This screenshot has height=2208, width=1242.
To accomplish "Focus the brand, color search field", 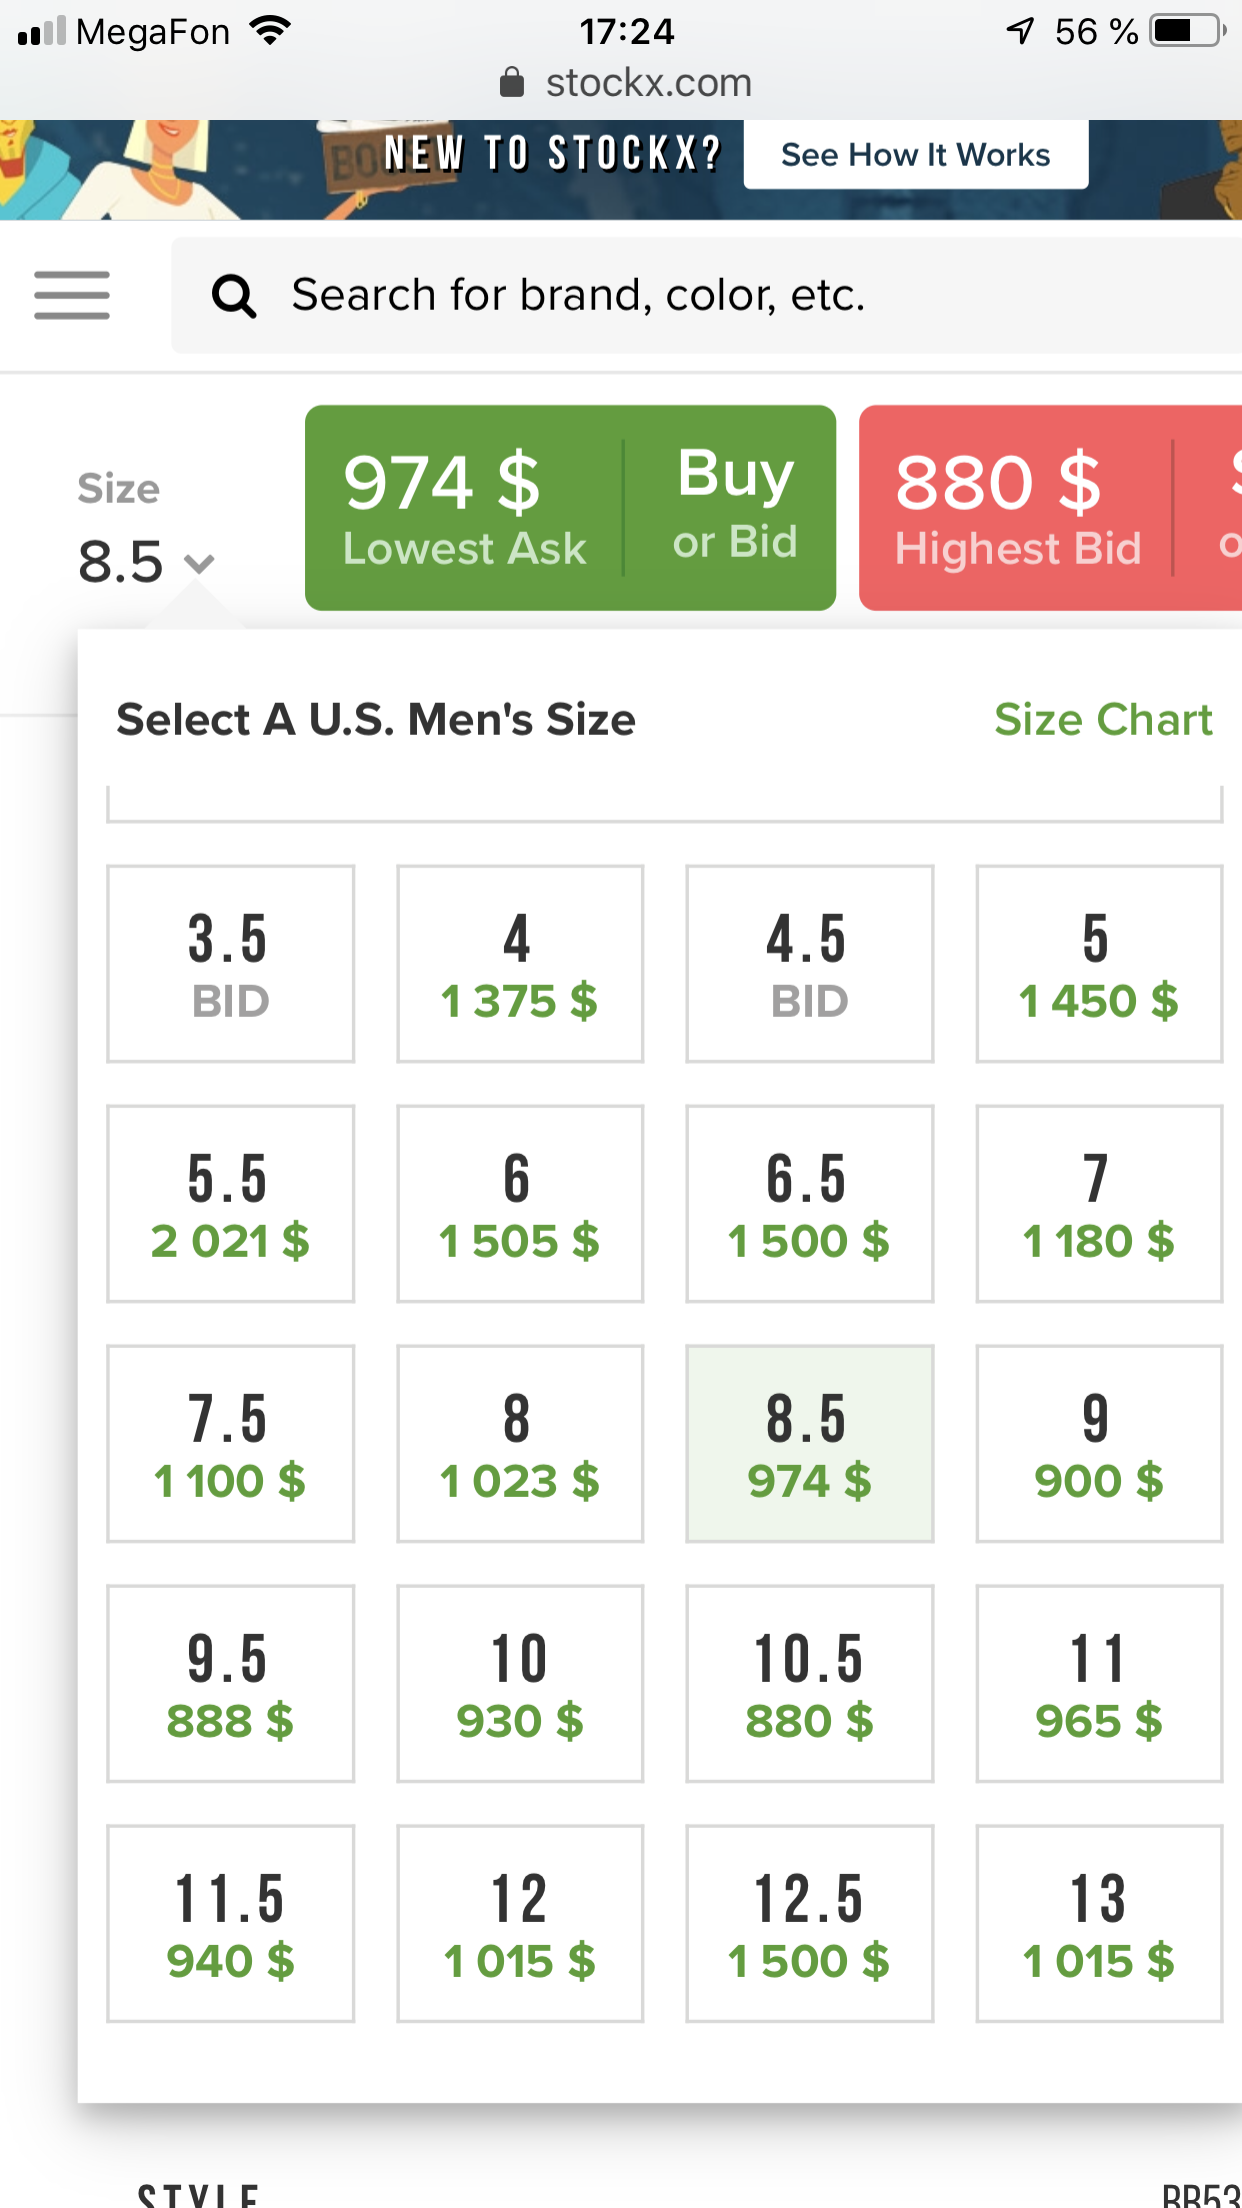I will pos(706,295).
